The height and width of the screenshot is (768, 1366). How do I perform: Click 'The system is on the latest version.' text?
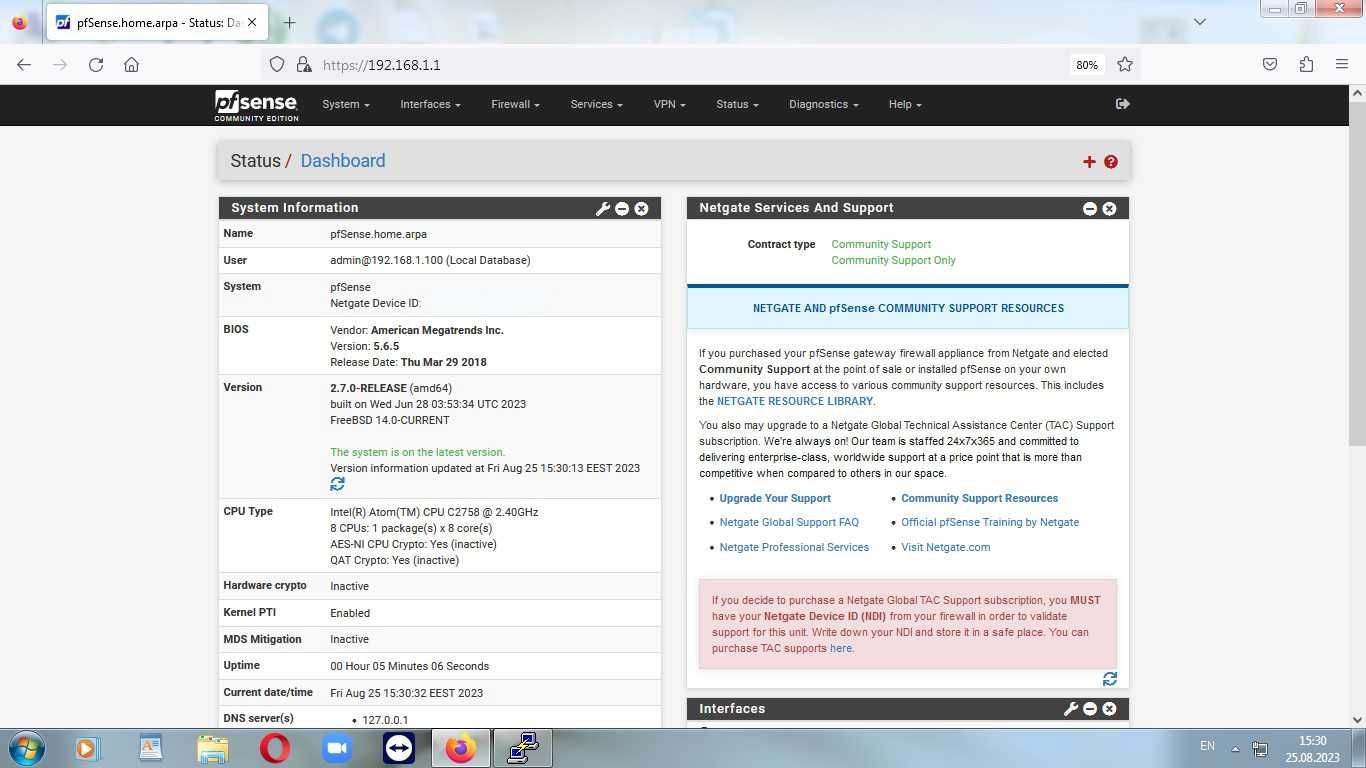(418, 452)
